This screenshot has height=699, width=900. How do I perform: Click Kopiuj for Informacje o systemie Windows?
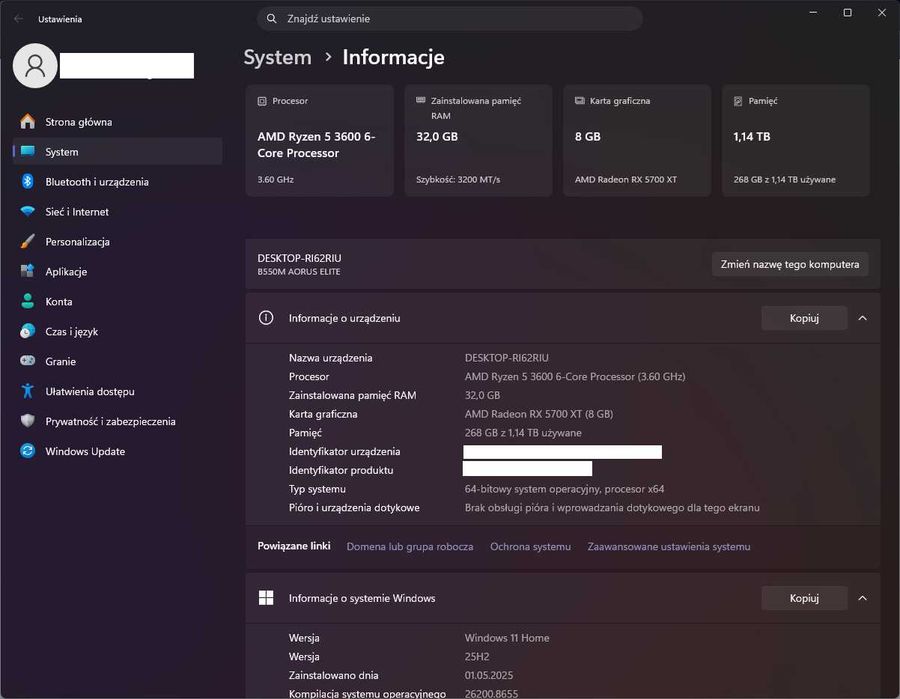coord(804,598)
